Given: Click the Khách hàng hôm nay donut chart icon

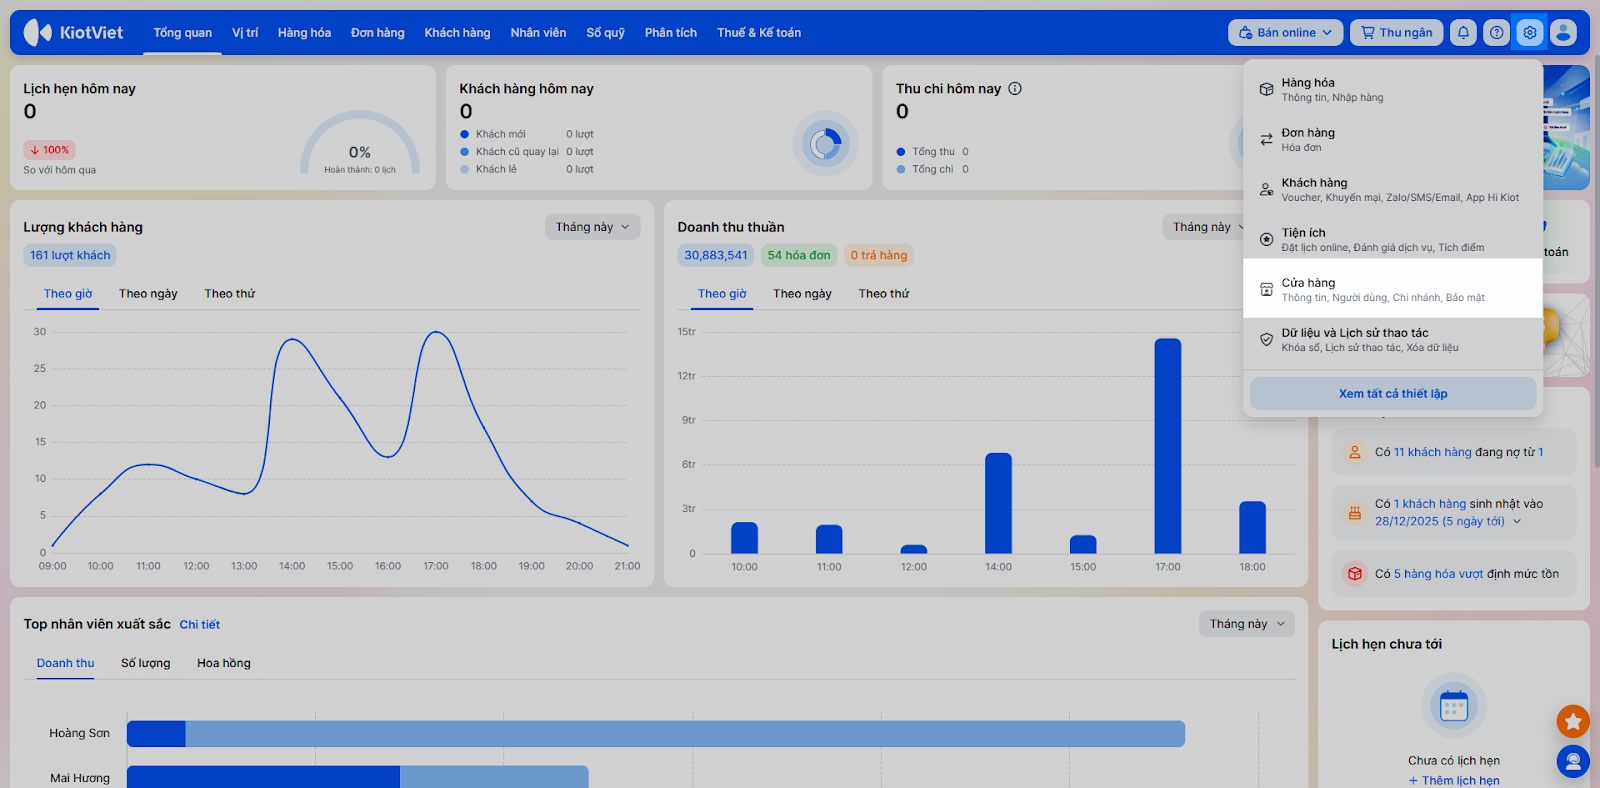Looking at the screenshot, I should point(825,144).
